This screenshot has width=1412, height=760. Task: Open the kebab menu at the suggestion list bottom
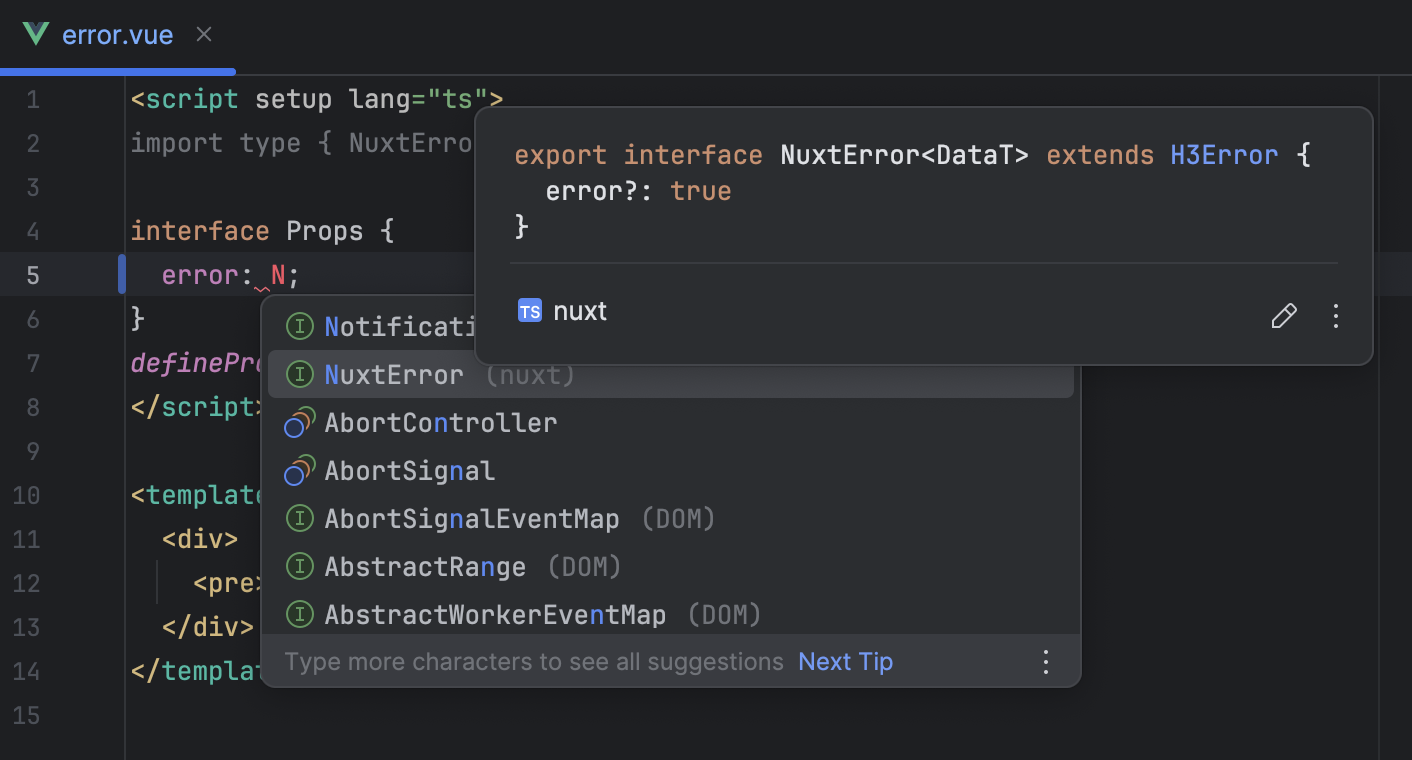click(1045, 661)
